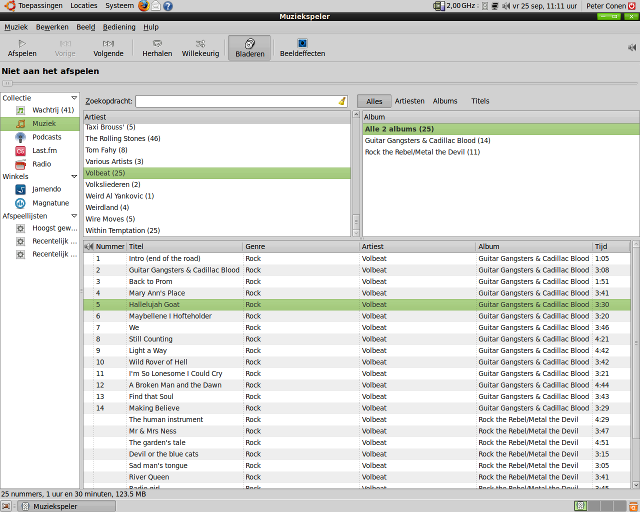This screenshot has height=512, width=640.
Task: Open Hoogst gew... playlist
Action: click(40, 228)
